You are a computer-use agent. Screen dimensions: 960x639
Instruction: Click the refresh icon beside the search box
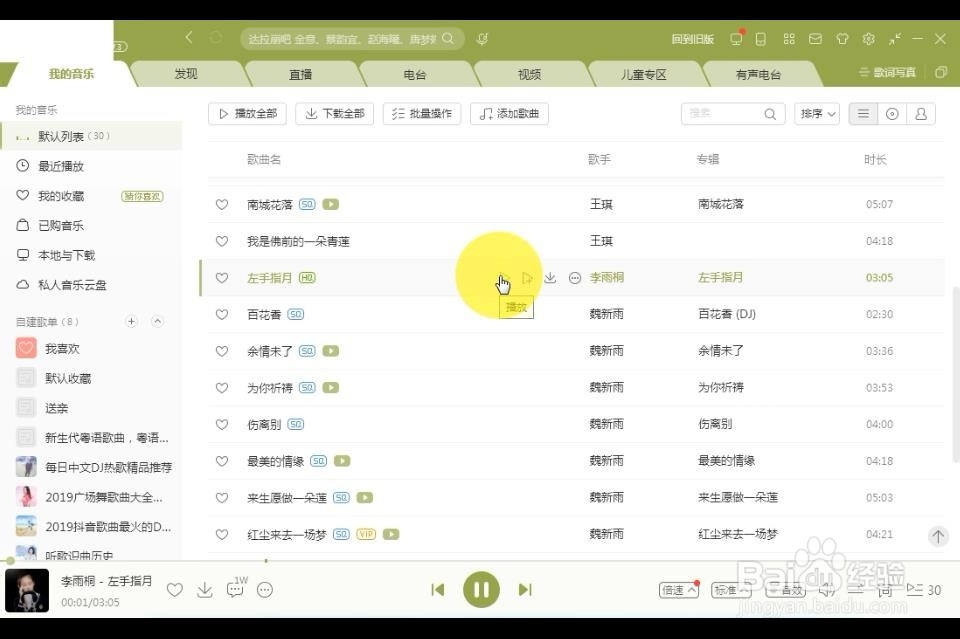(x=216, y=38)
